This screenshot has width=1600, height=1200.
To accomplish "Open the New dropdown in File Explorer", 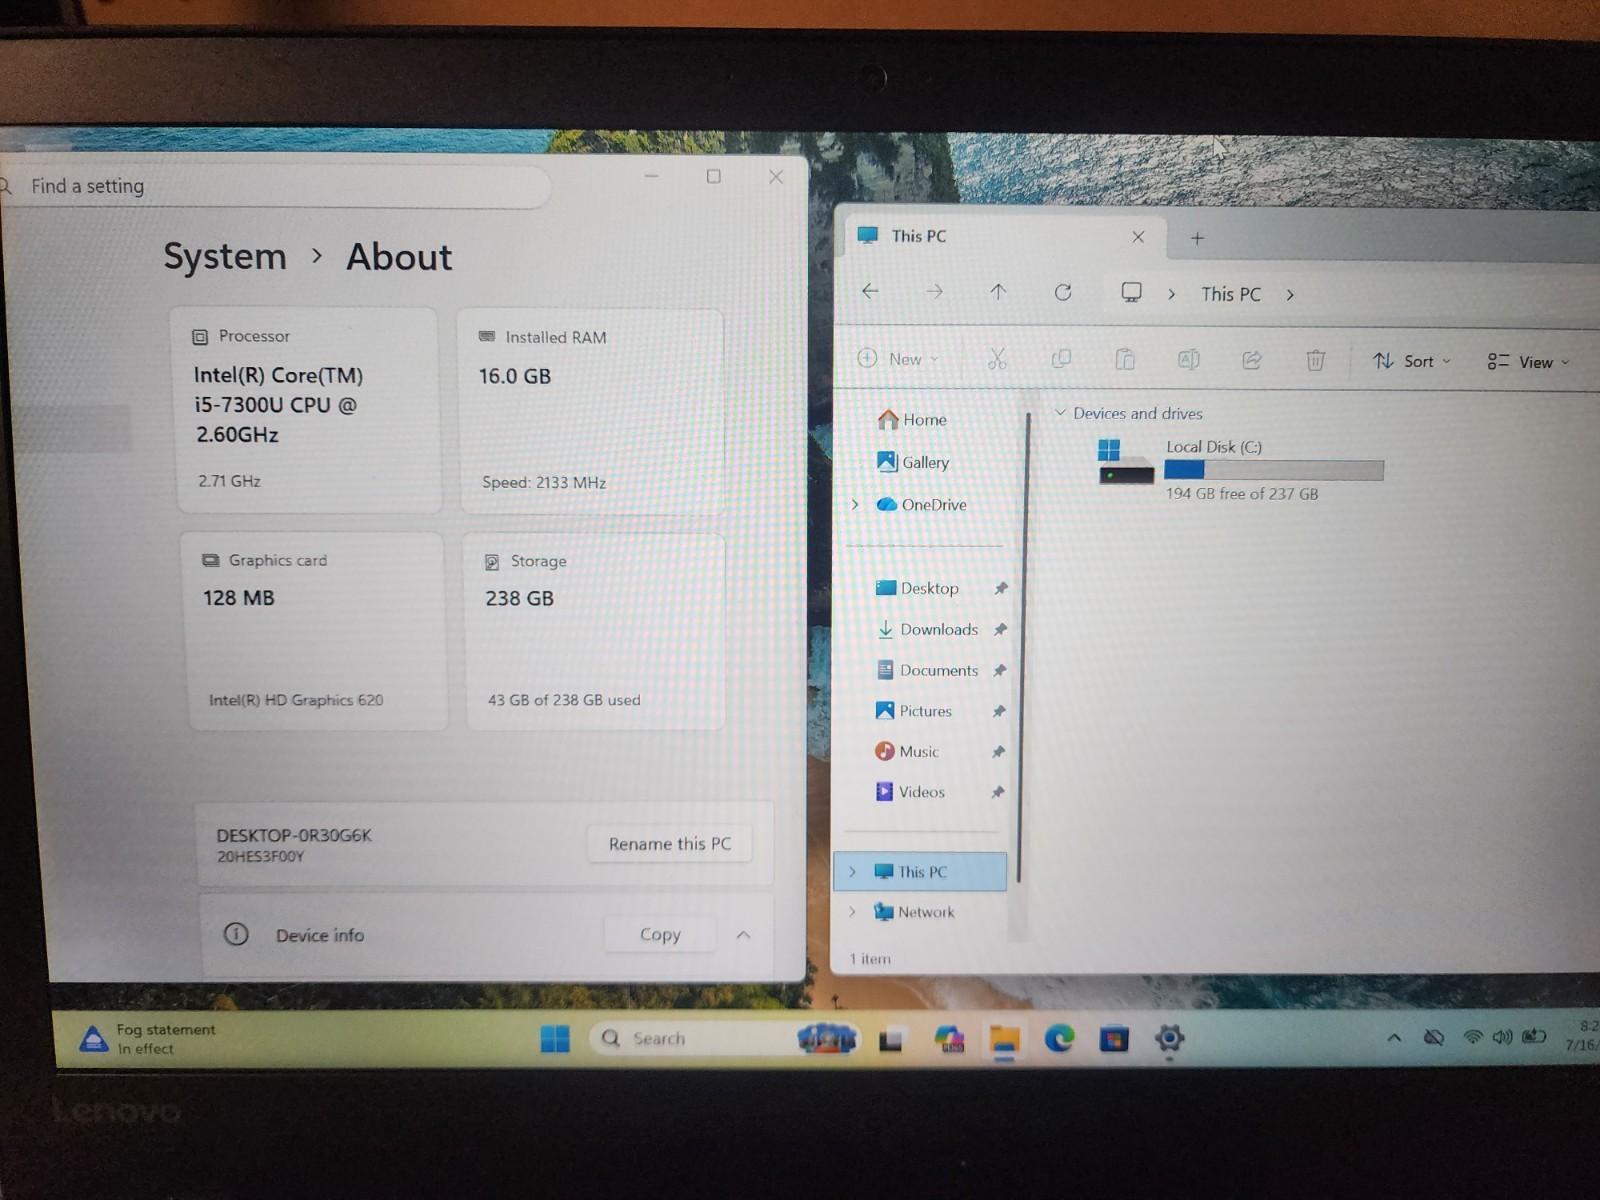I will click(x=898, y=359).
